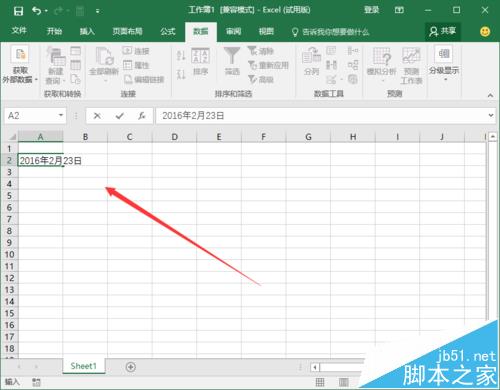Switch to the 公式 (Formulas) tab
Image resolution: width=500 pixels, height=390 pixels.
pyautogui.click(x=168, y=31)
